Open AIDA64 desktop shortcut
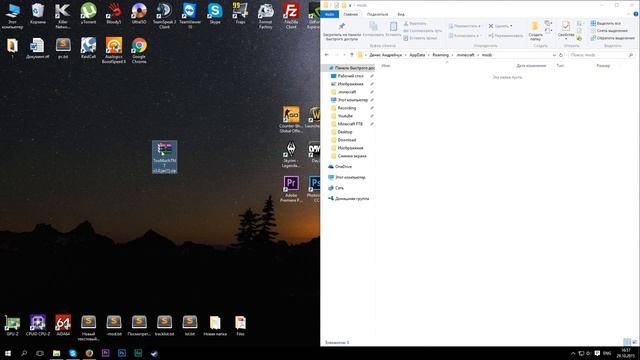This screenshot has height=360, width=640. pos(63,326)
